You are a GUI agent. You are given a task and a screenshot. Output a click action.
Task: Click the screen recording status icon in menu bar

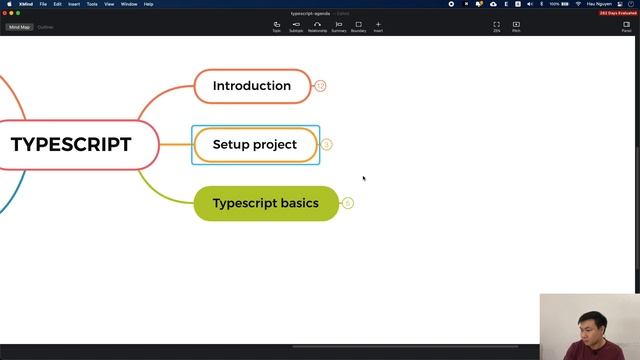pos(451,4)
